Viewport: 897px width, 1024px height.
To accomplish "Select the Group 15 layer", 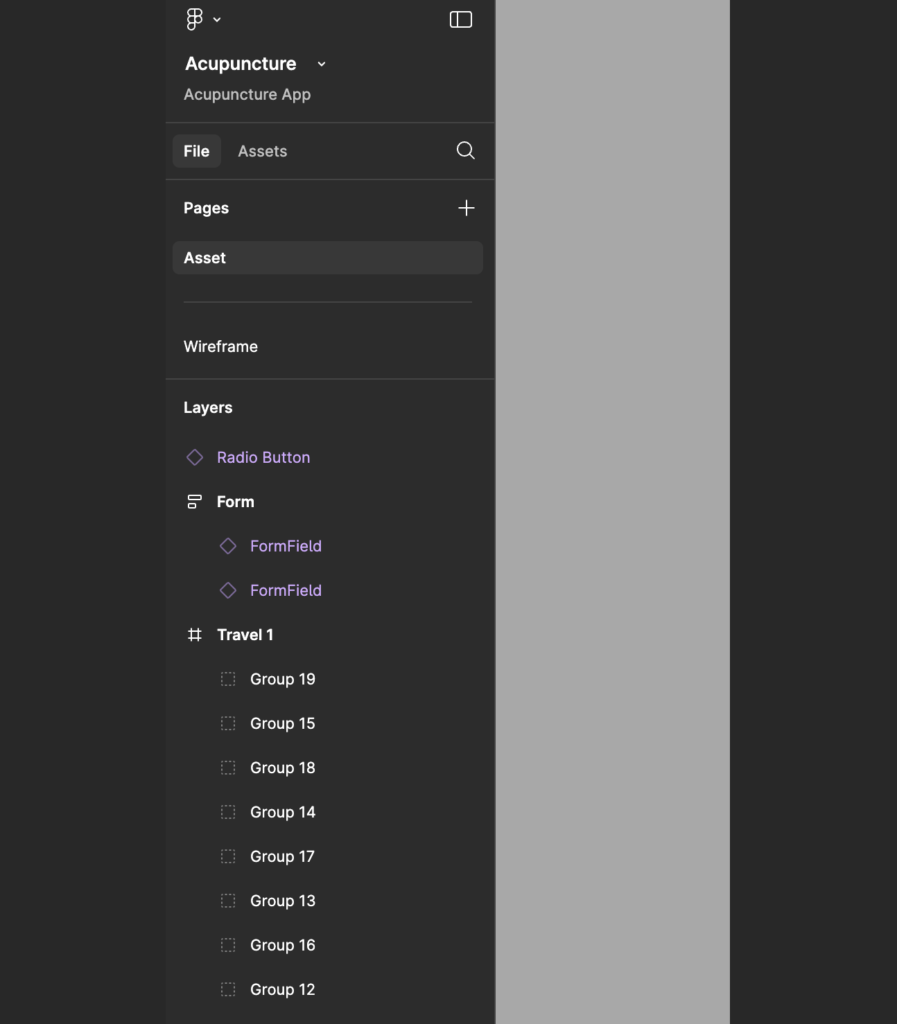I will (x=282, y=724).
